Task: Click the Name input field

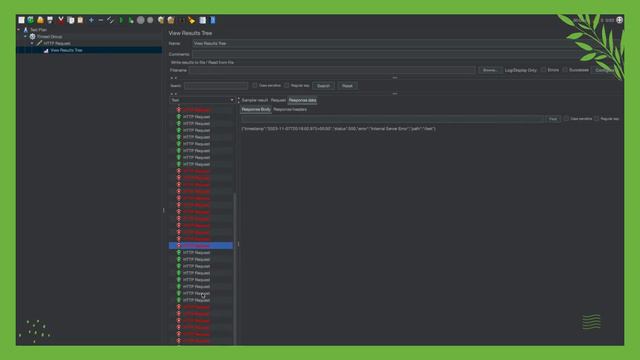Action: point(406,43)
